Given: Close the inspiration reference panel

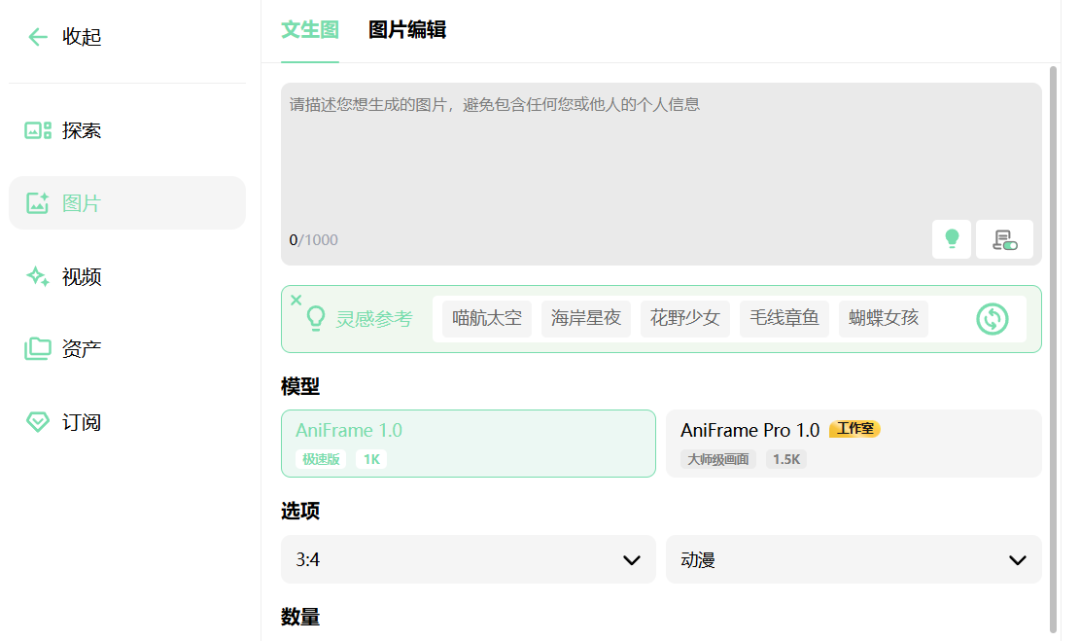Looking at the screenshot, I should 296,300.
